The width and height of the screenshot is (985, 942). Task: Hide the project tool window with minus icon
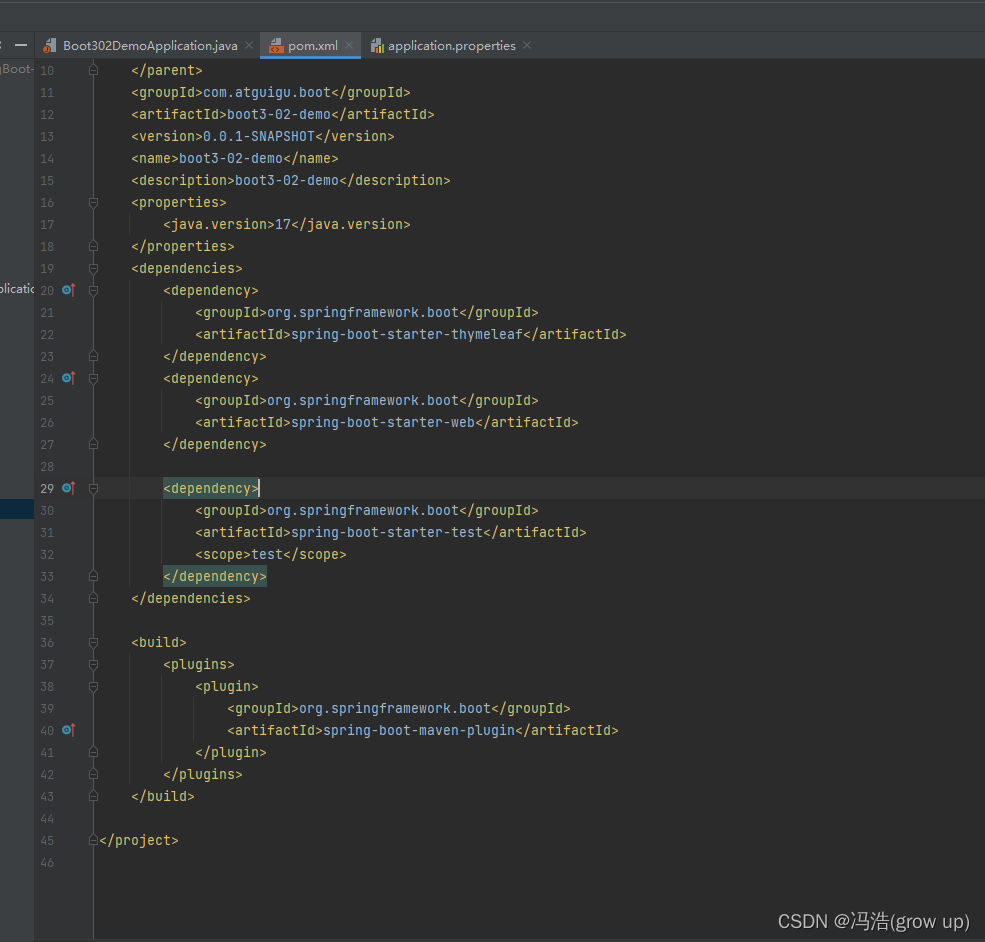point(21,45)
